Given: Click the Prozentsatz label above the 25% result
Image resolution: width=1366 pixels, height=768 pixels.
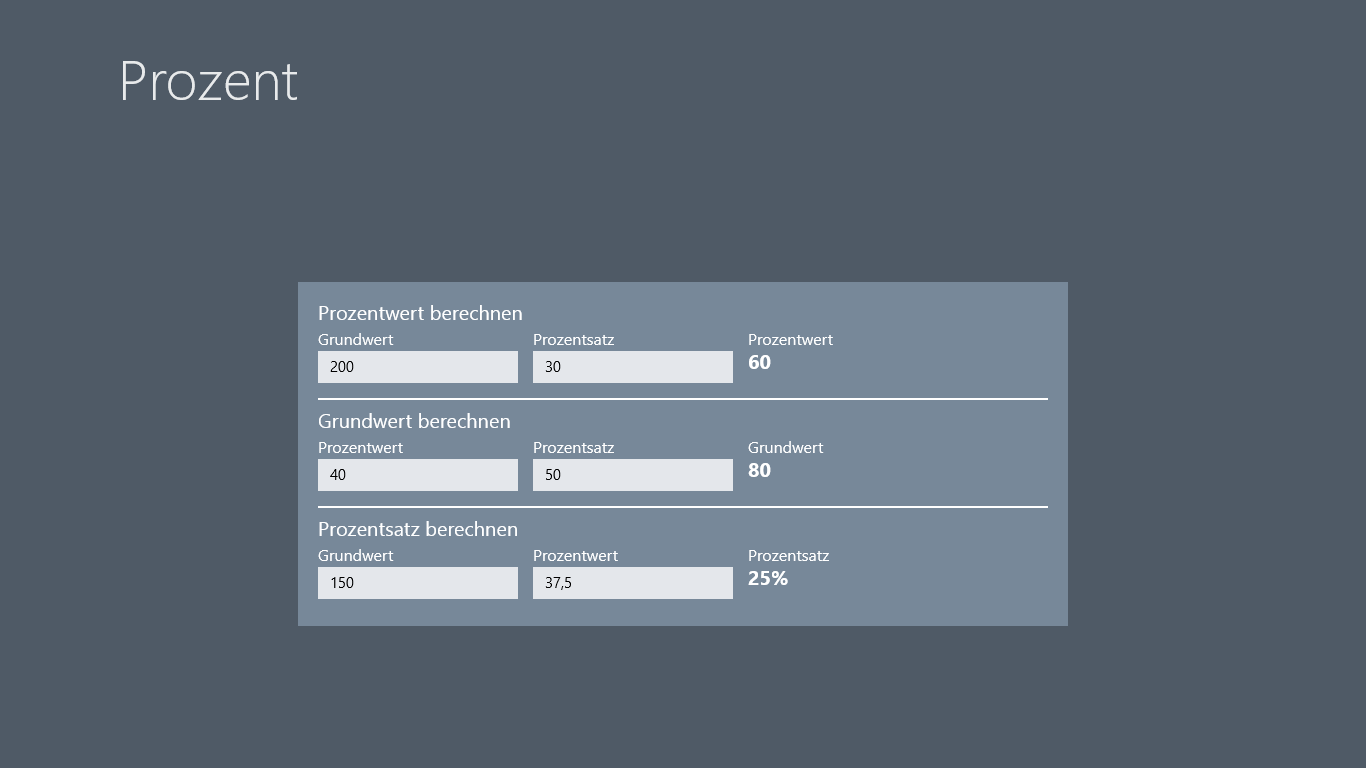Looking at the screenshot, I should coord(788,556).
